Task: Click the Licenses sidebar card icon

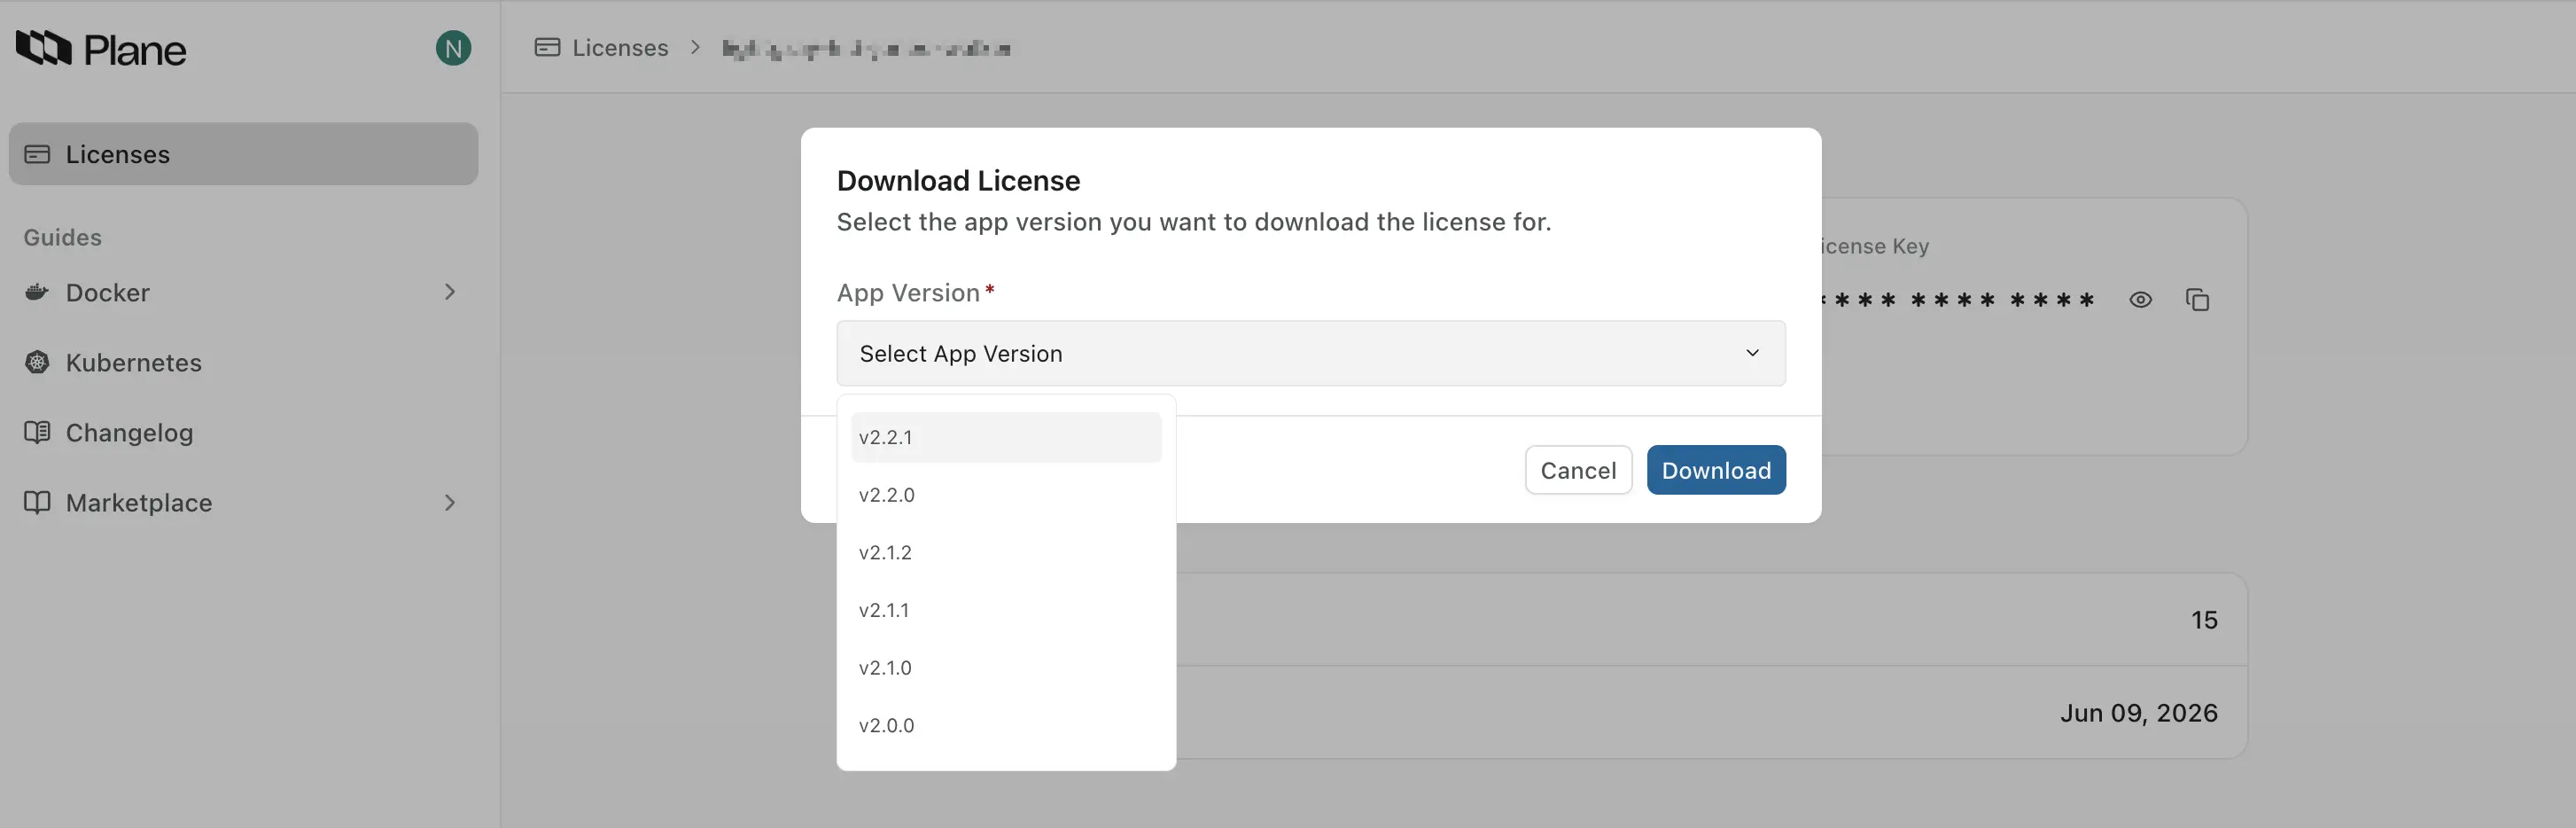Action: tap(37, 154)
